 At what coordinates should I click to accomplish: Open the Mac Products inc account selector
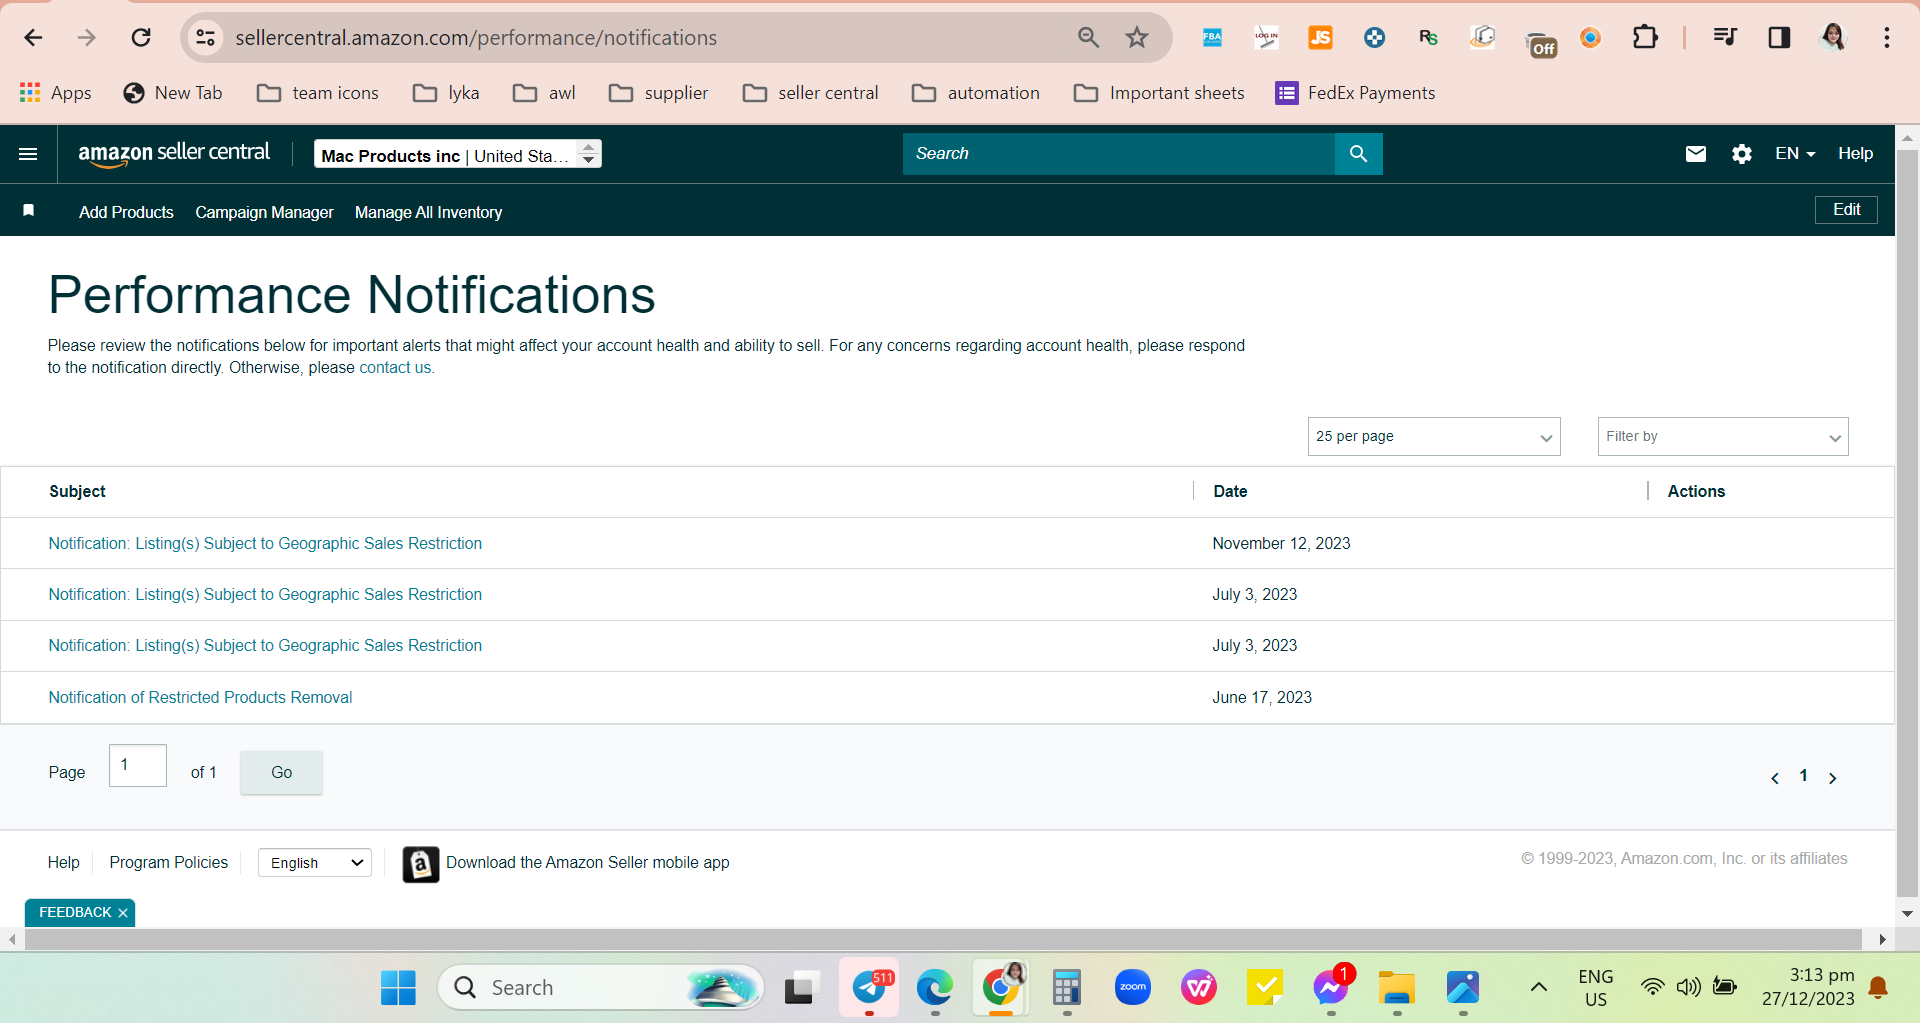coord(458,154)
